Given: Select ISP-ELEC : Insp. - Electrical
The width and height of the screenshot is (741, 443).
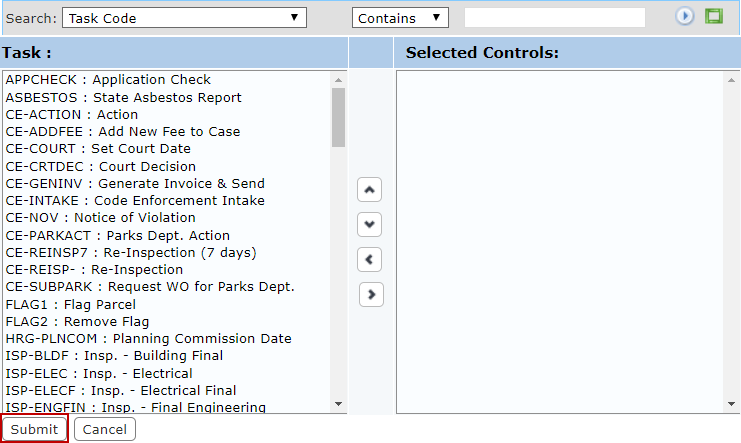Looking at the screenshot, I should point(99,374).
